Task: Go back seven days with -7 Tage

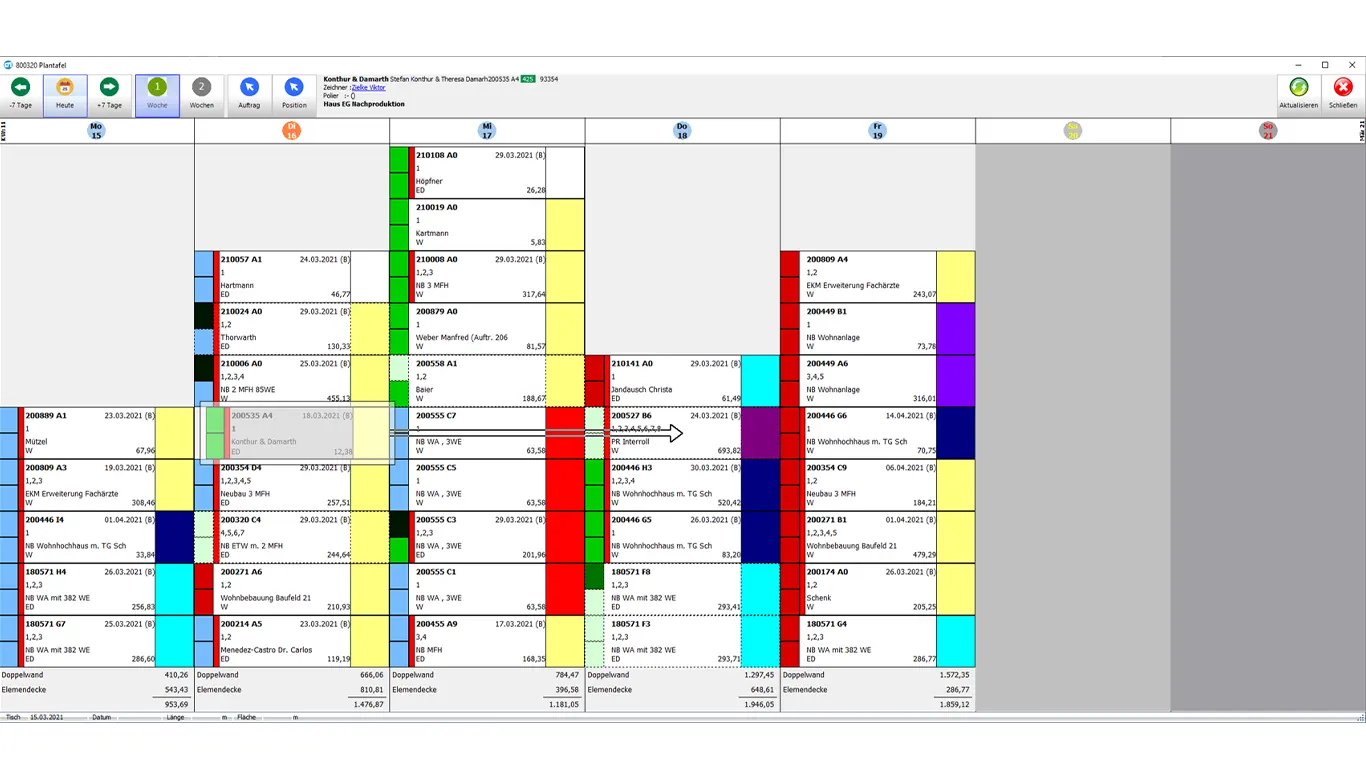Action: 20,94
